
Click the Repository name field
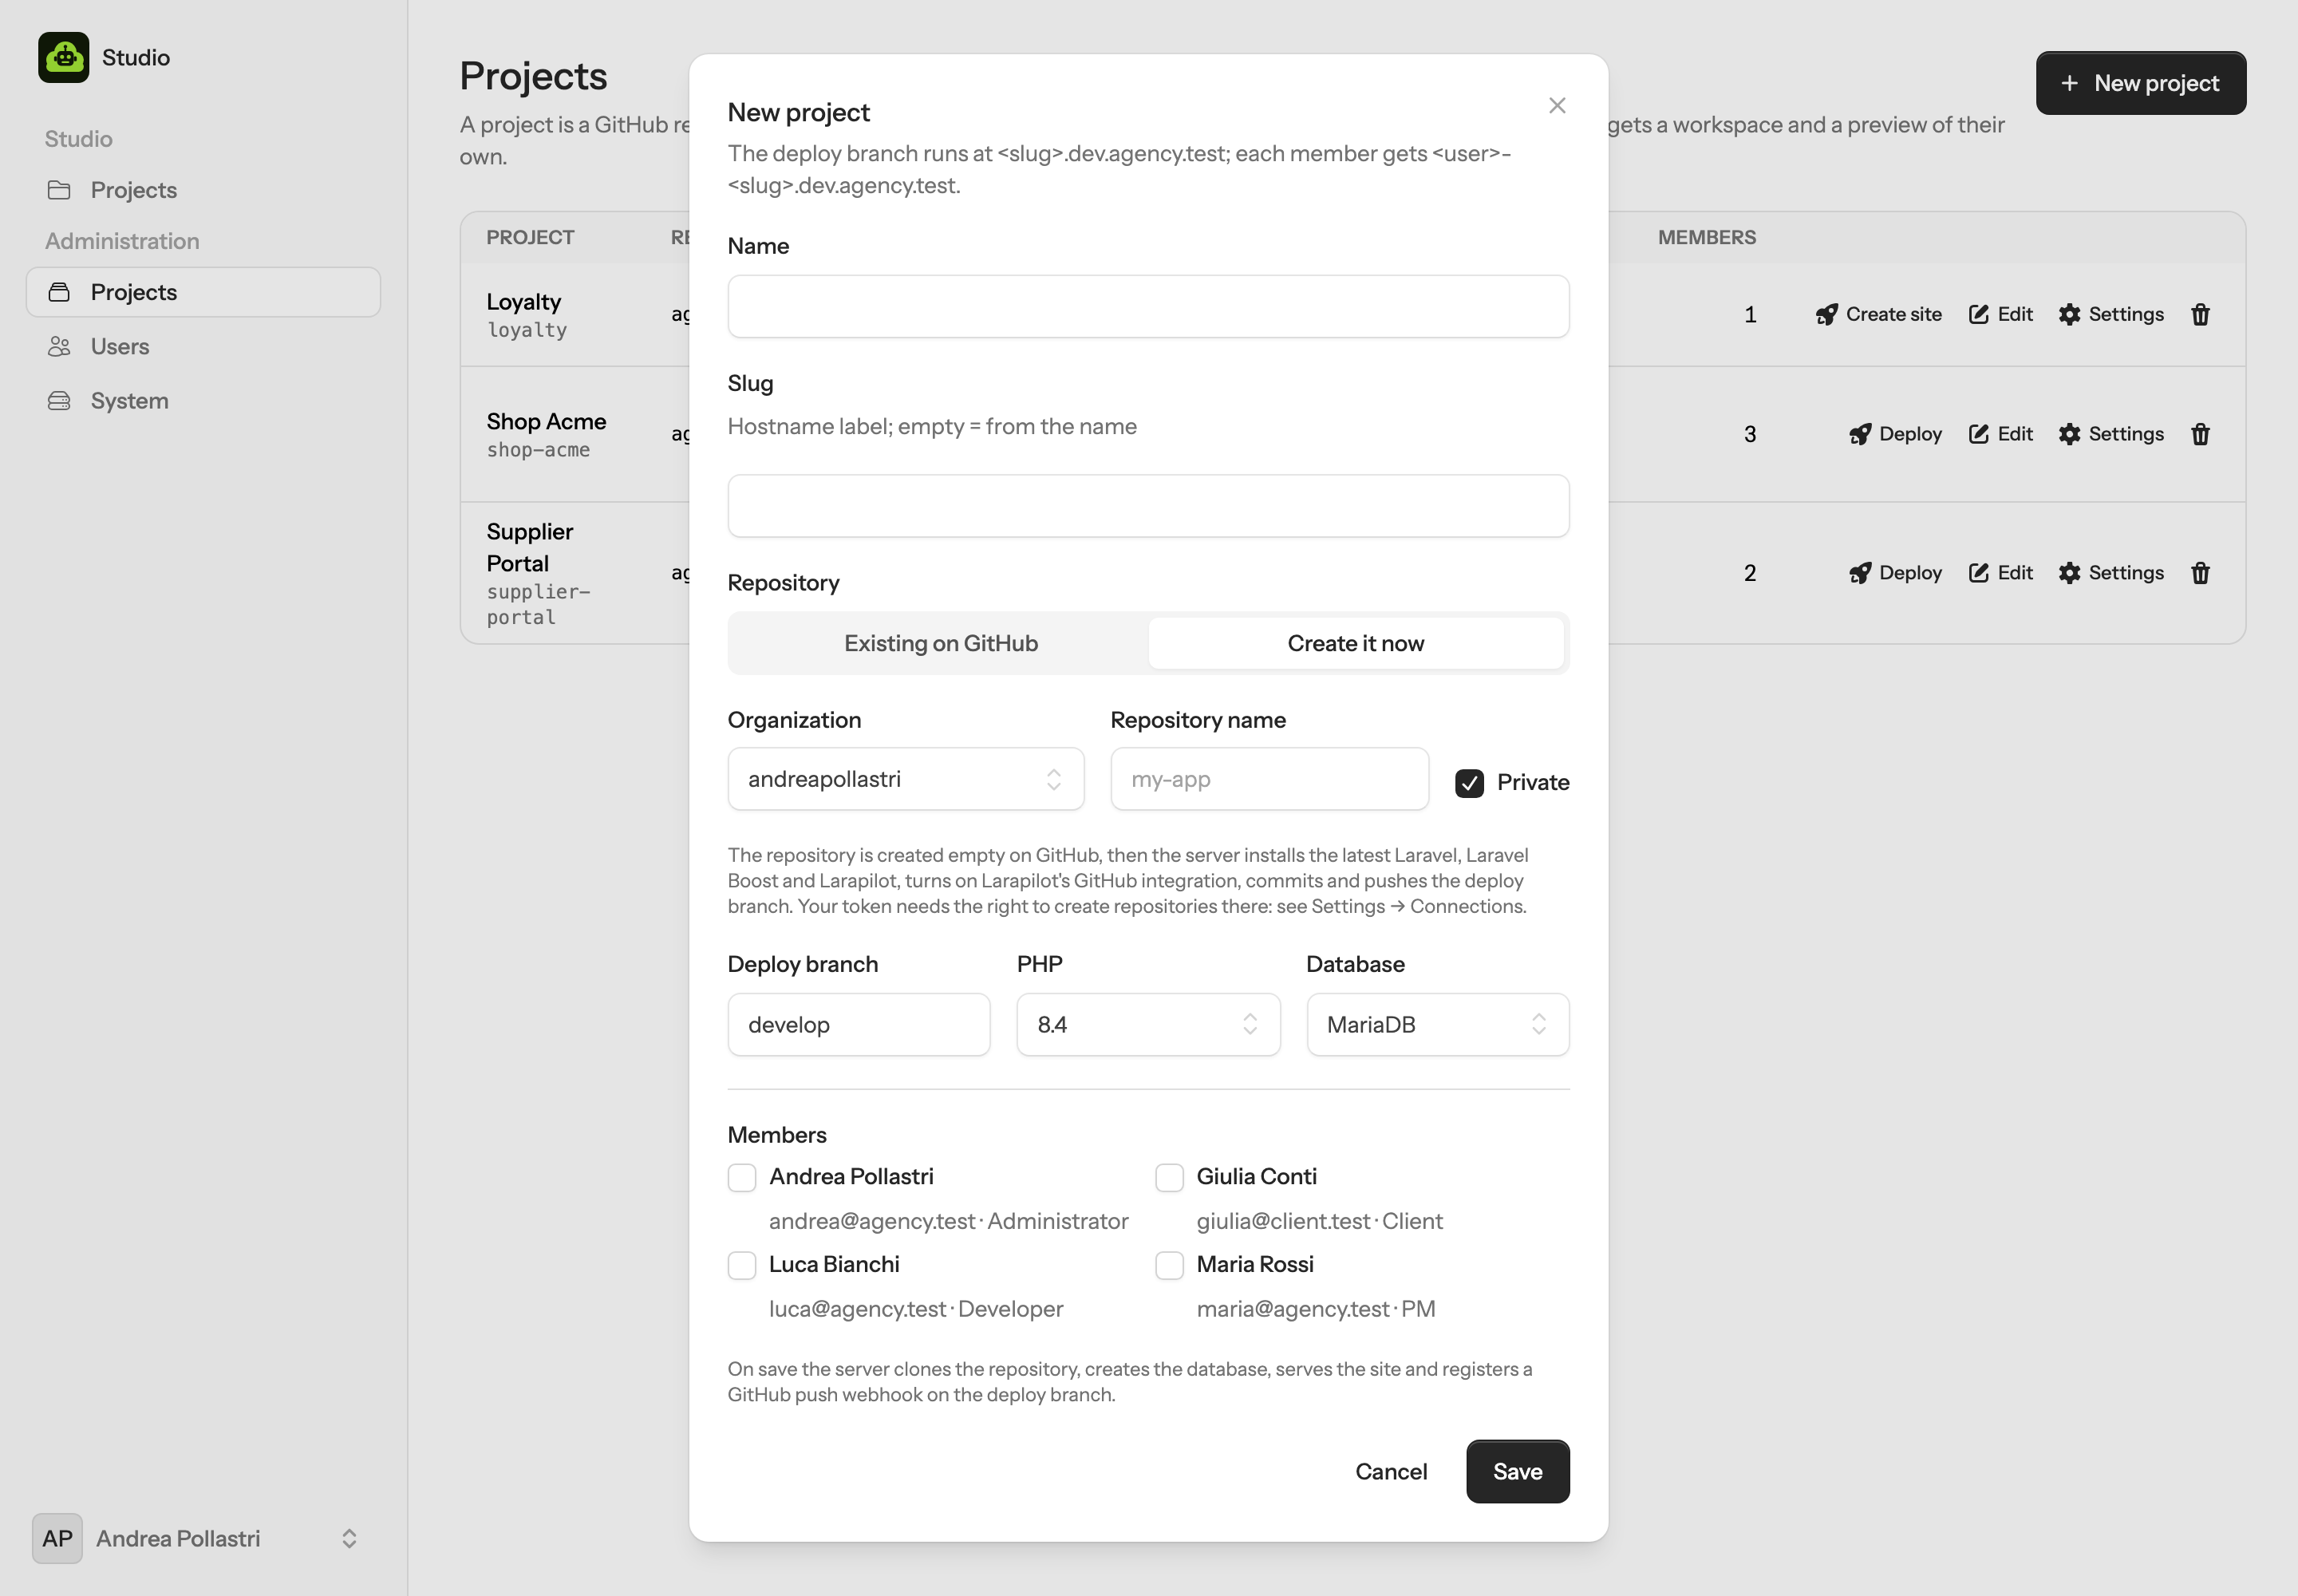pos(1269,779)
